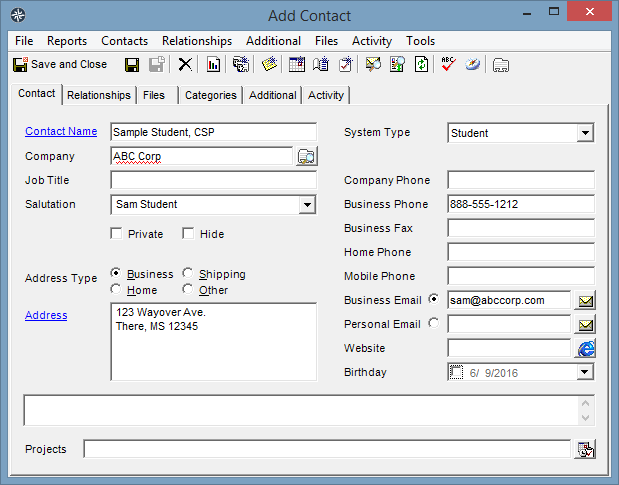Select the Business address type
This screenshot has width=619, height=485.
point(116,273)
